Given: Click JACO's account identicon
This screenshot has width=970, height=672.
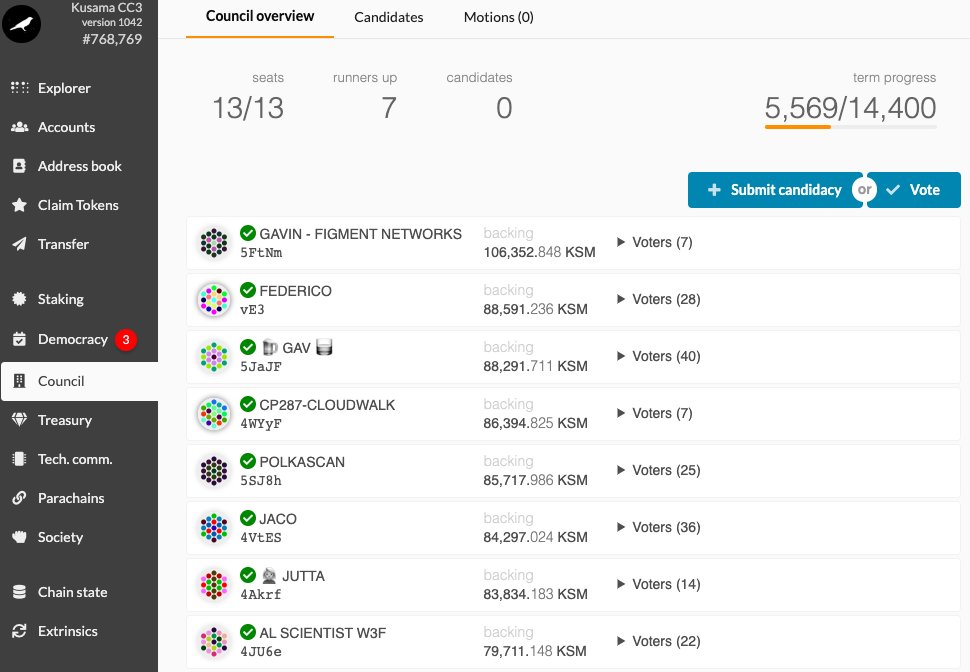Looking at the screenshot, I should pyautogui.click(x=214, y=527).
